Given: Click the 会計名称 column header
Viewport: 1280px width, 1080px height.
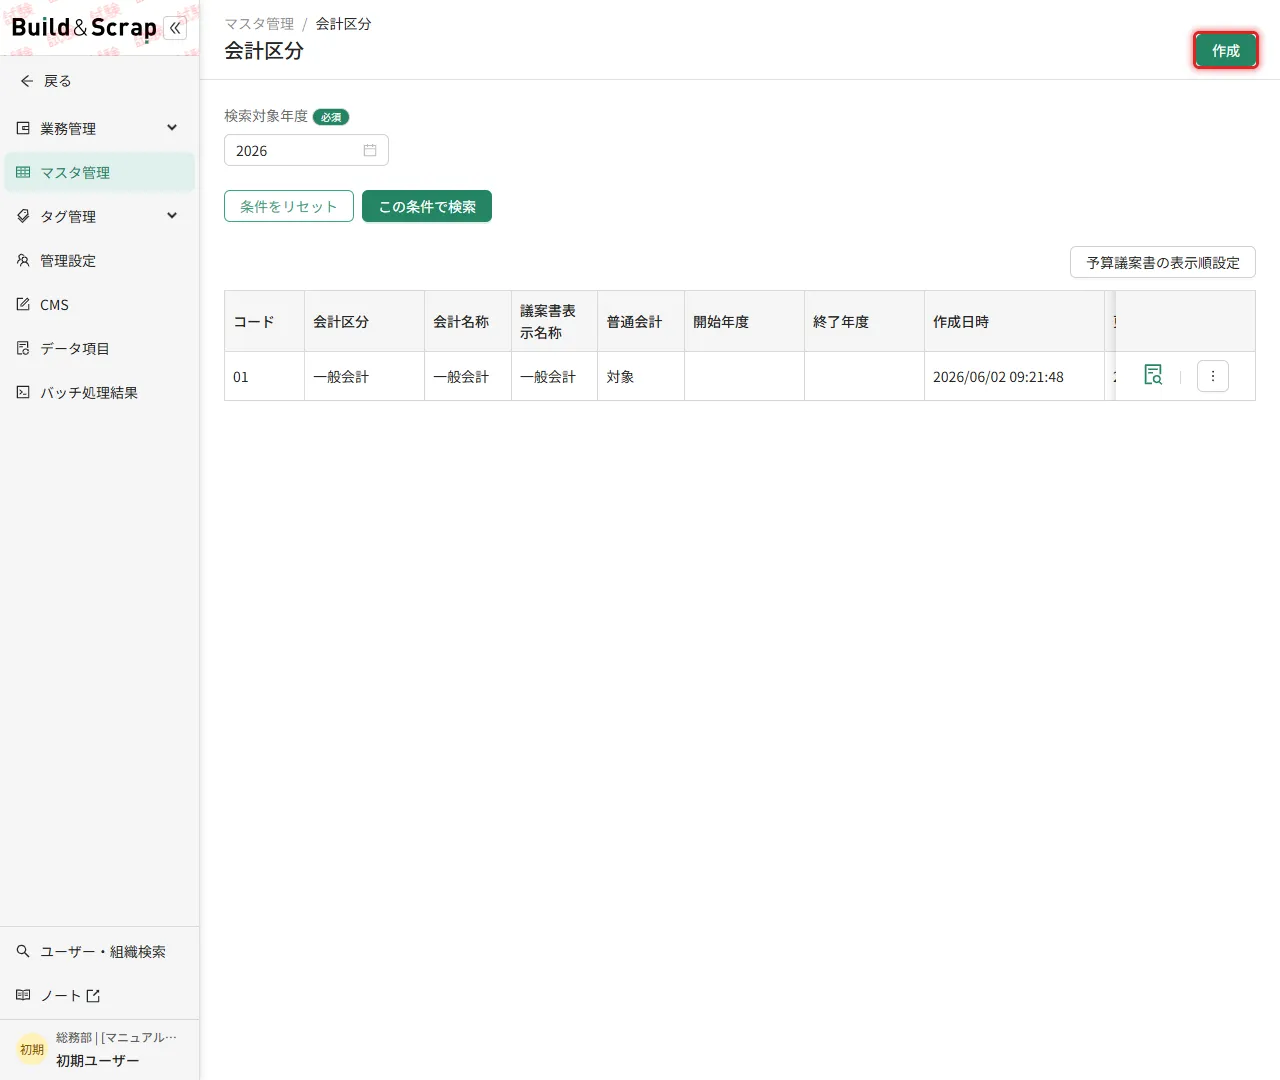Looking at the screenshot, I should [x=468, y=321].
